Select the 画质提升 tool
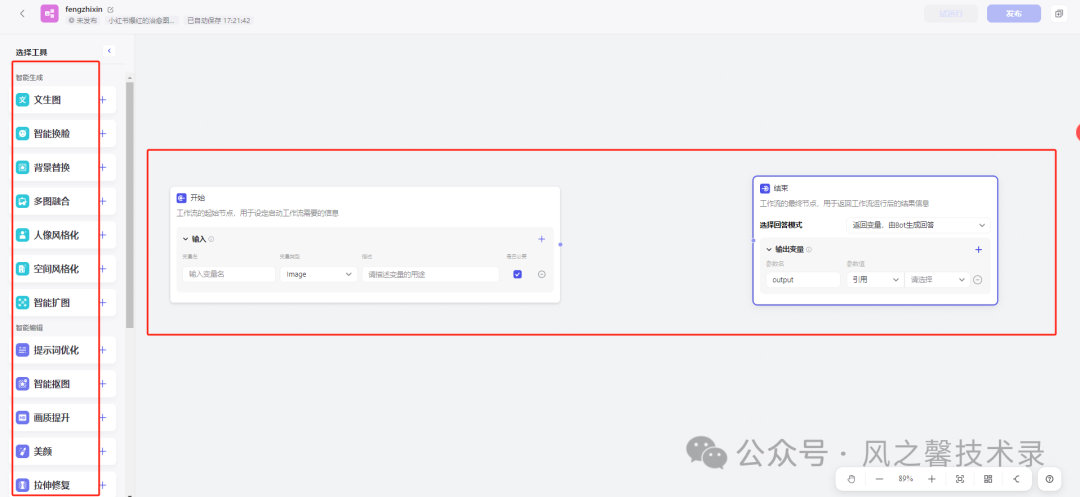 point(55,418)
